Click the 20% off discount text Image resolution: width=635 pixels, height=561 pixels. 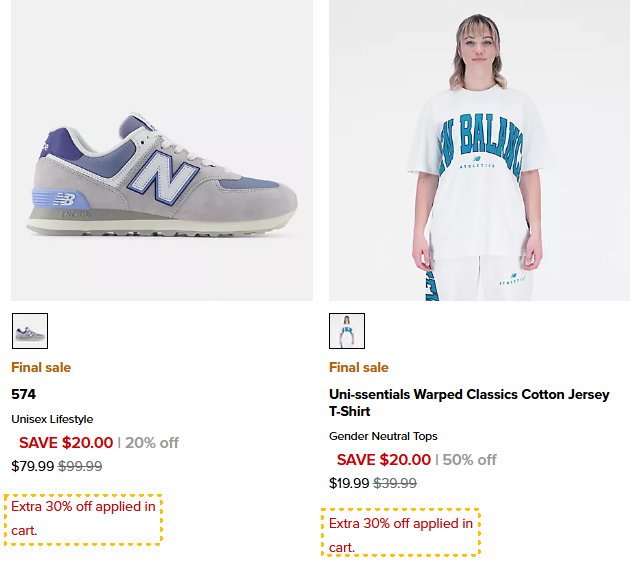point(152,443)
